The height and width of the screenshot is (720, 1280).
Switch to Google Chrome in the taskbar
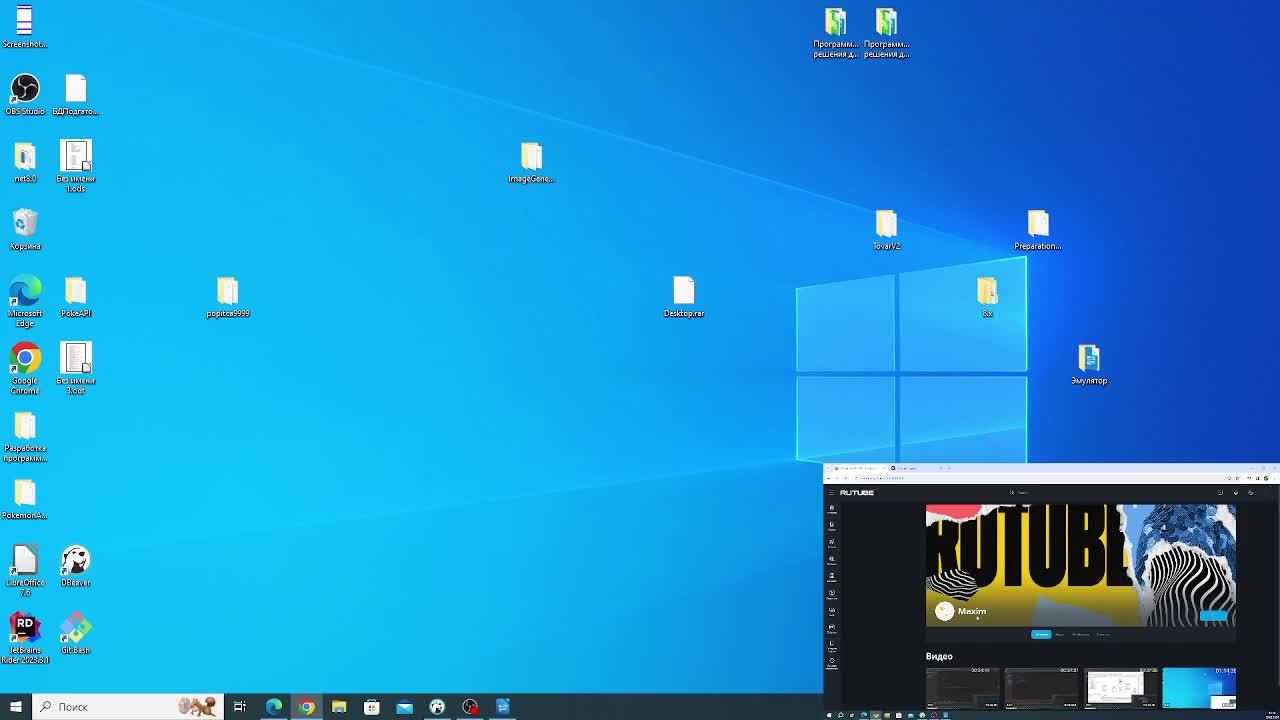pos(306,707)
